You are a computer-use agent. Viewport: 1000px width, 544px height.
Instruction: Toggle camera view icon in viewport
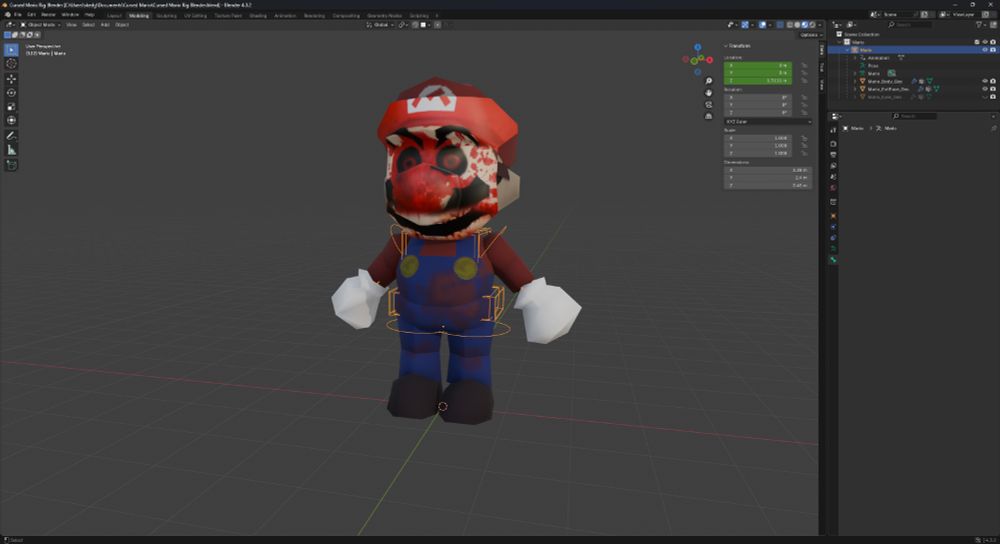click(709, 106)
